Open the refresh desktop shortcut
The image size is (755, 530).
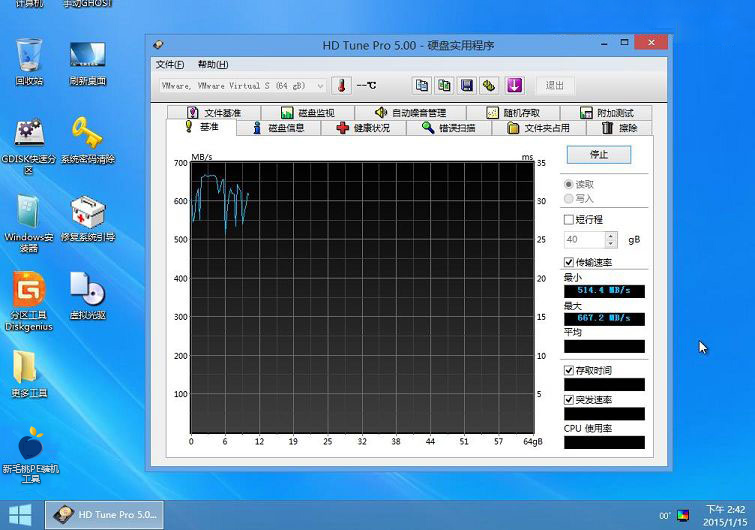[88, 63]
